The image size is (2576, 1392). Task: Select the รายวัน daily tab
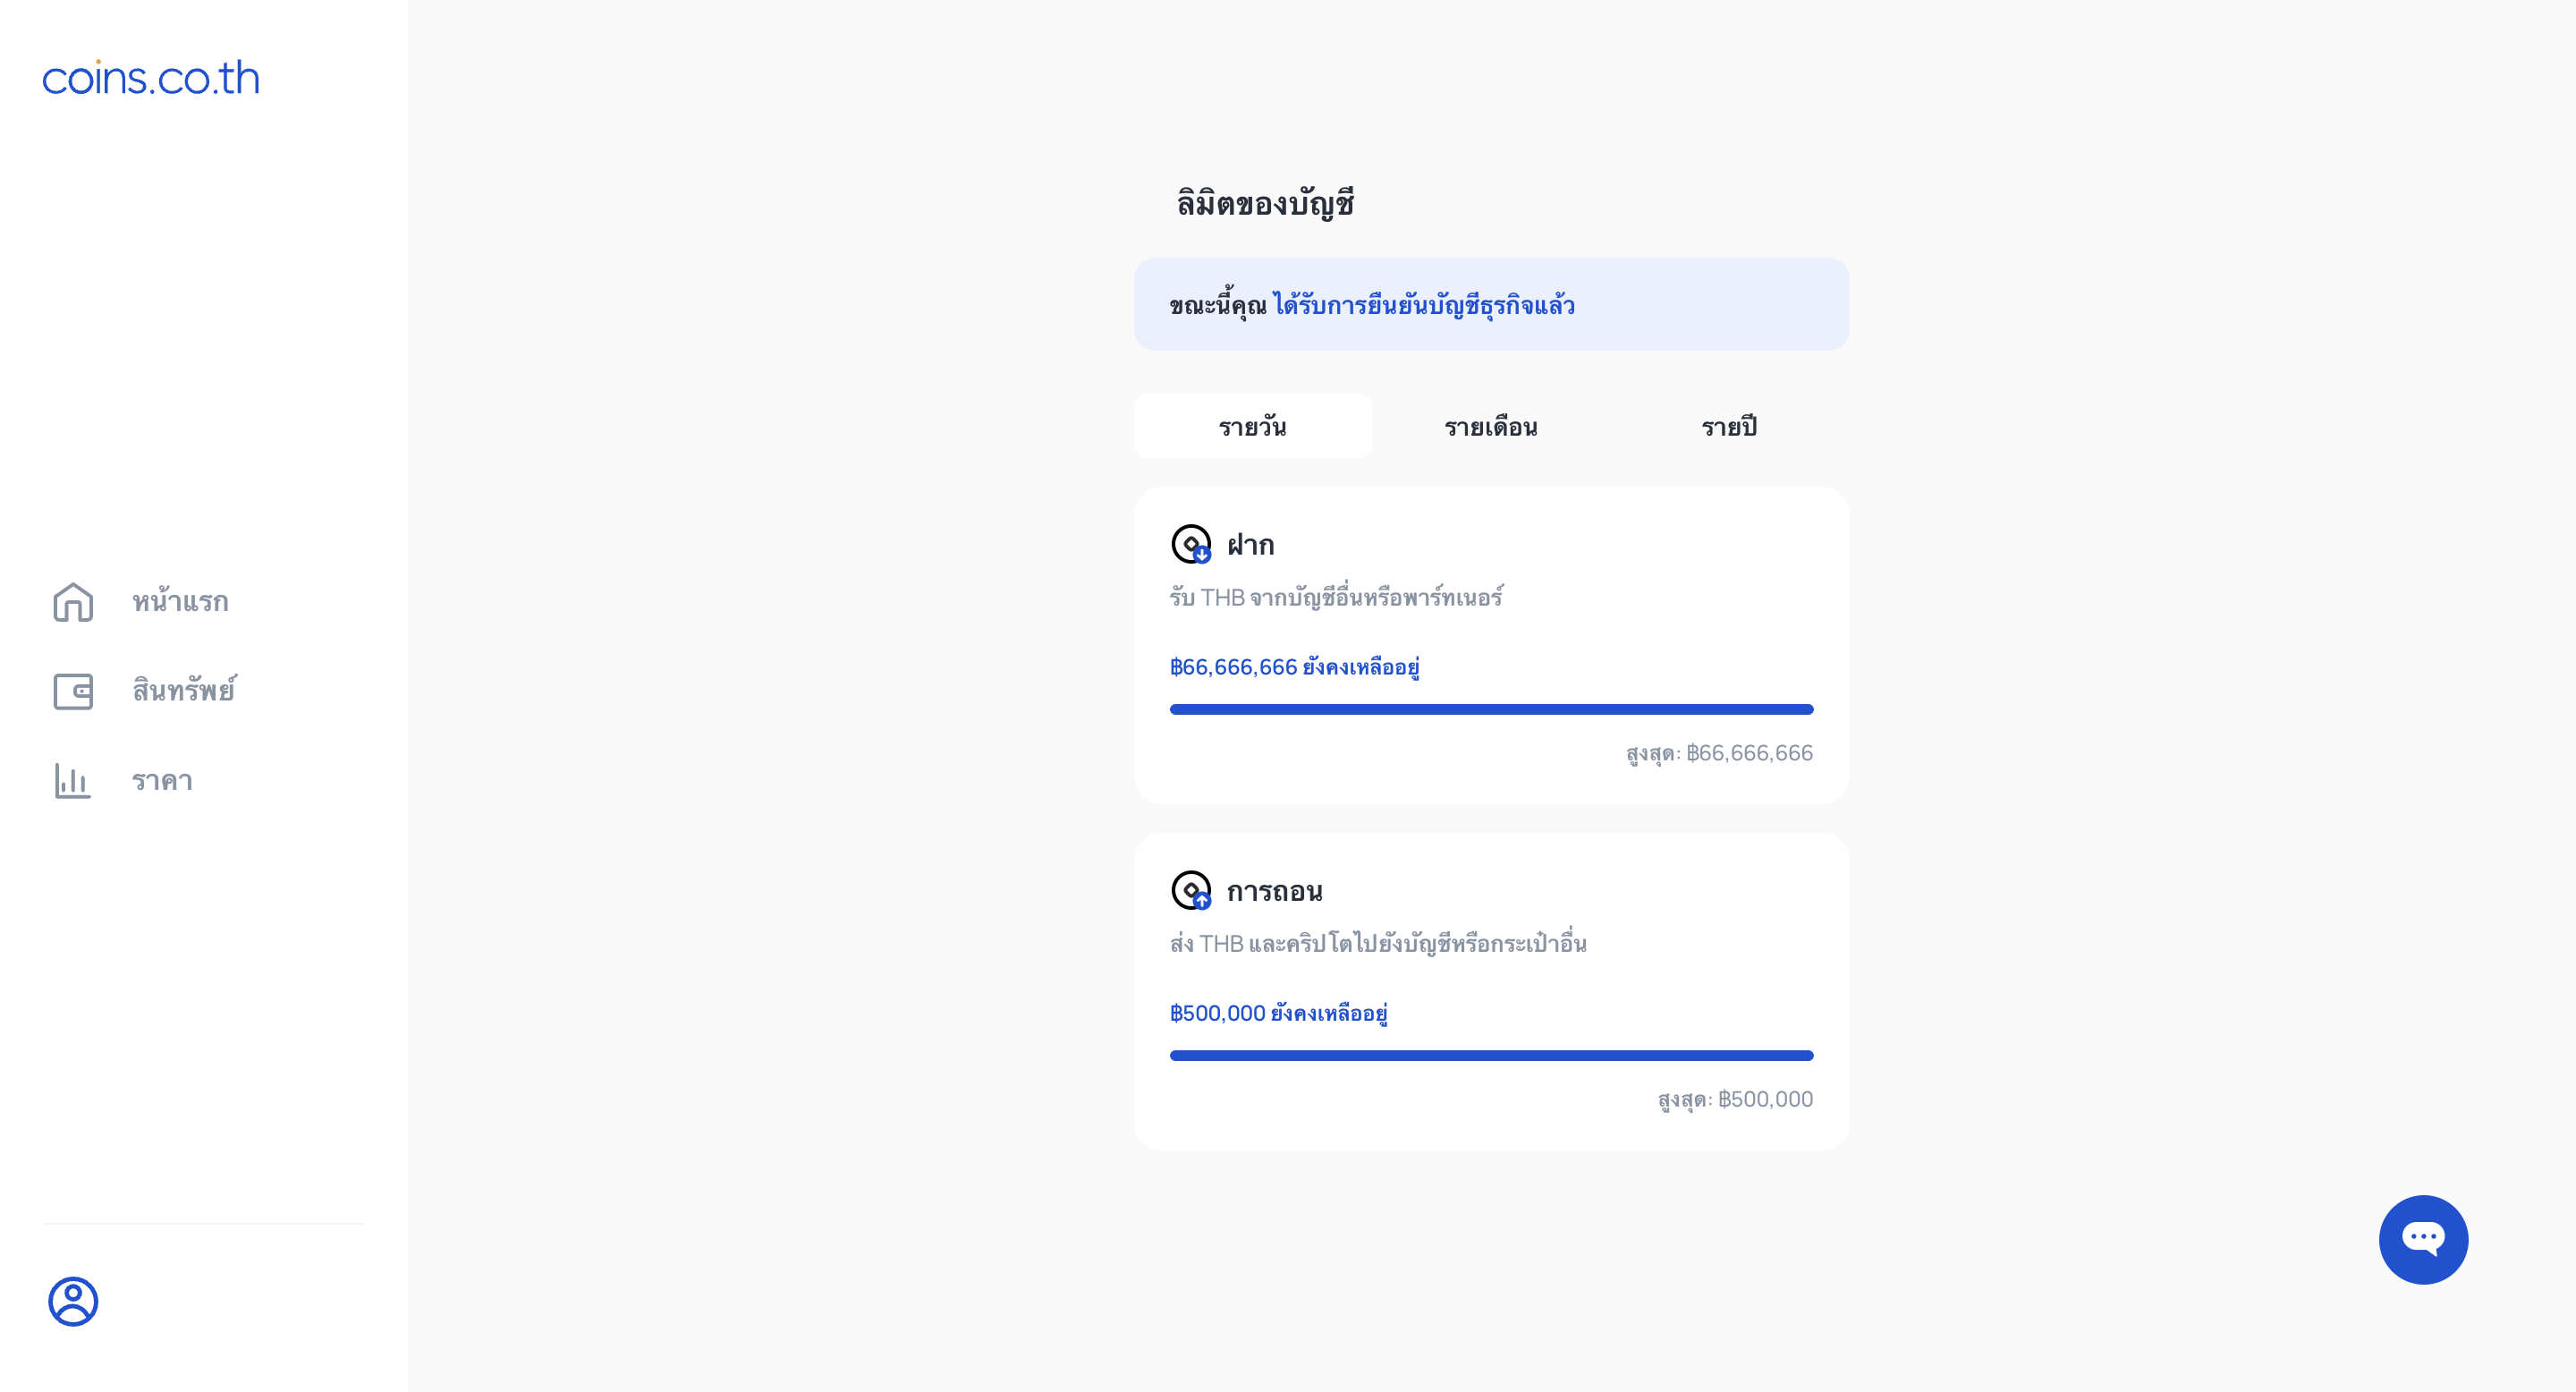(1253, 426)
